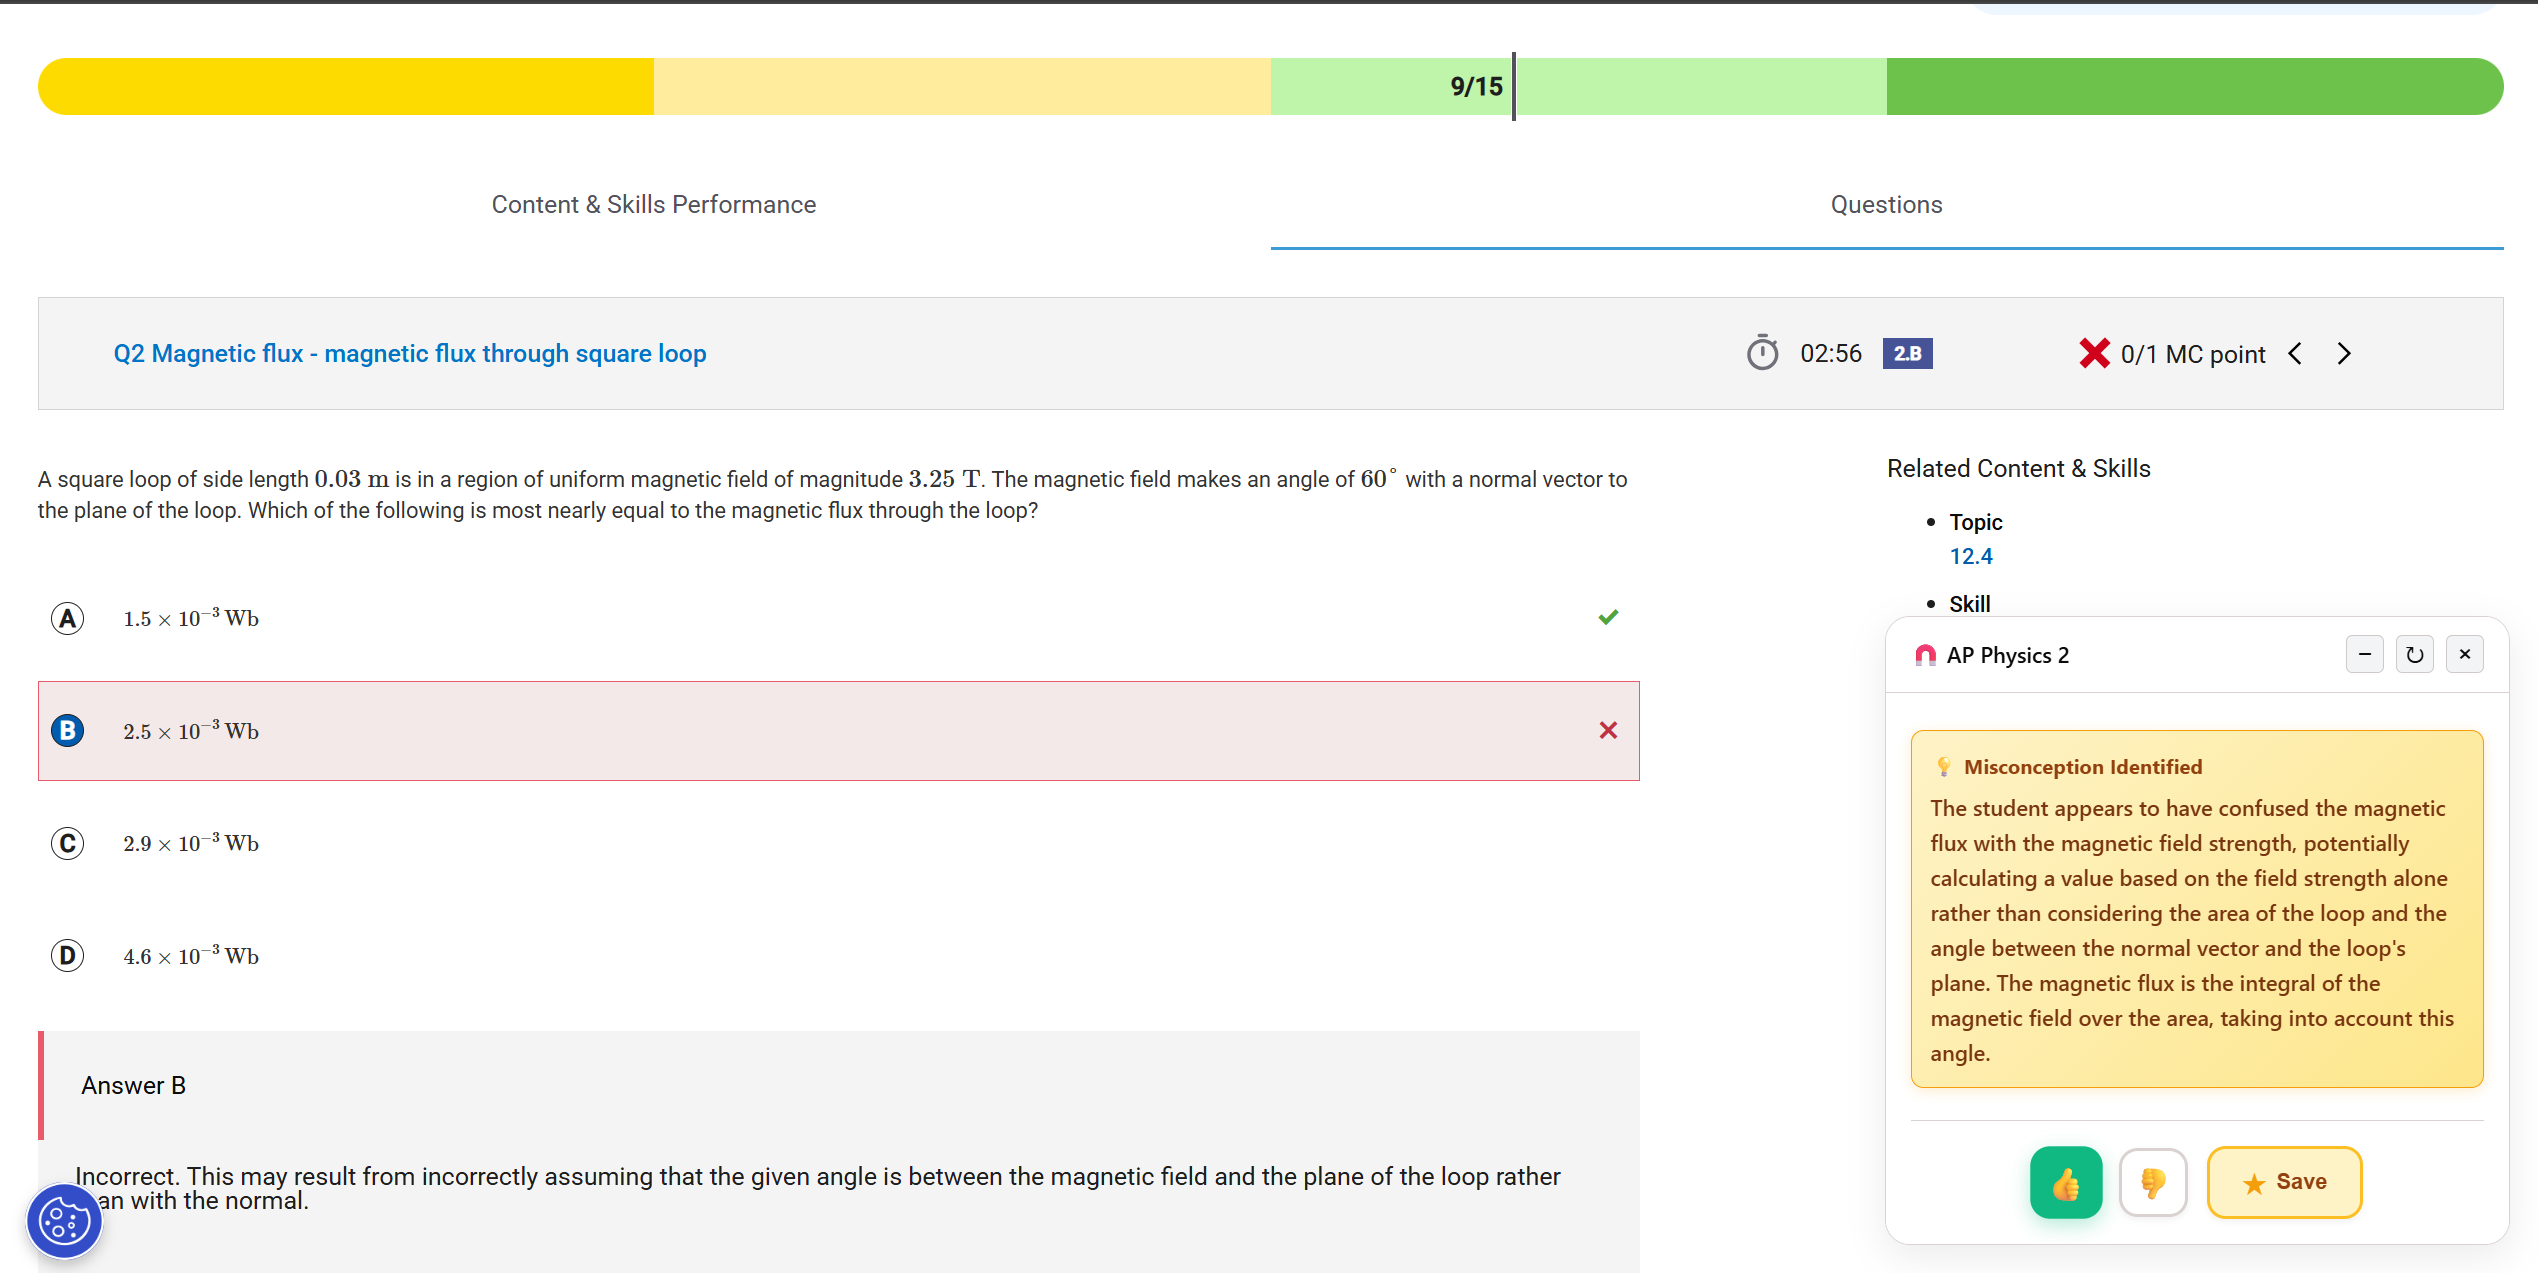This screenshot has width=2538, height=1273.
Task: Select answer choice C radio button
Action: (67, 843)
